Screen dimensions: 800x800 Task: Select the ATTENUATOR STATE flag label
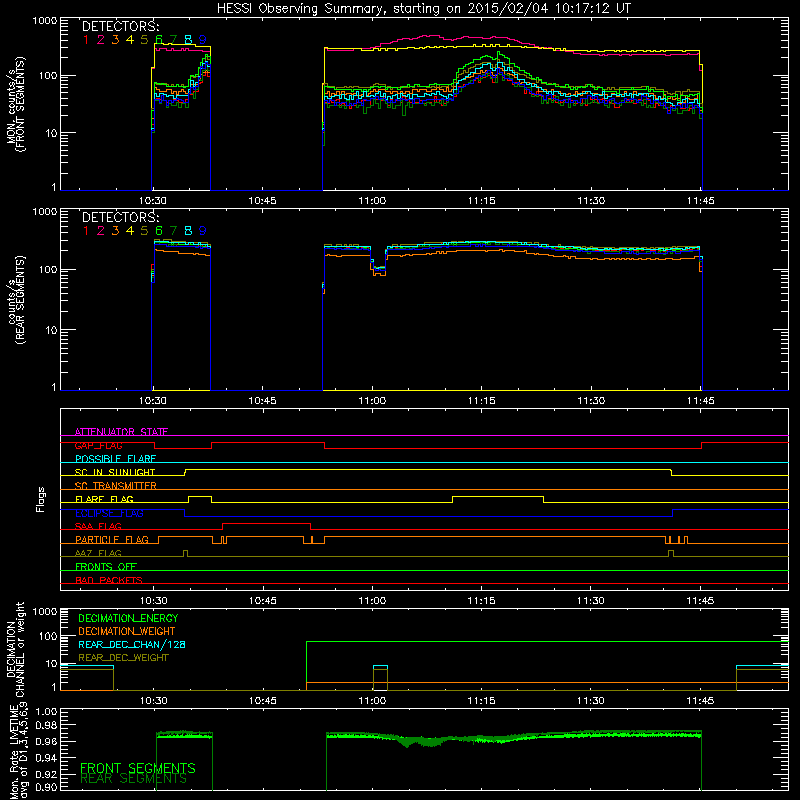[x=121, y=432]
